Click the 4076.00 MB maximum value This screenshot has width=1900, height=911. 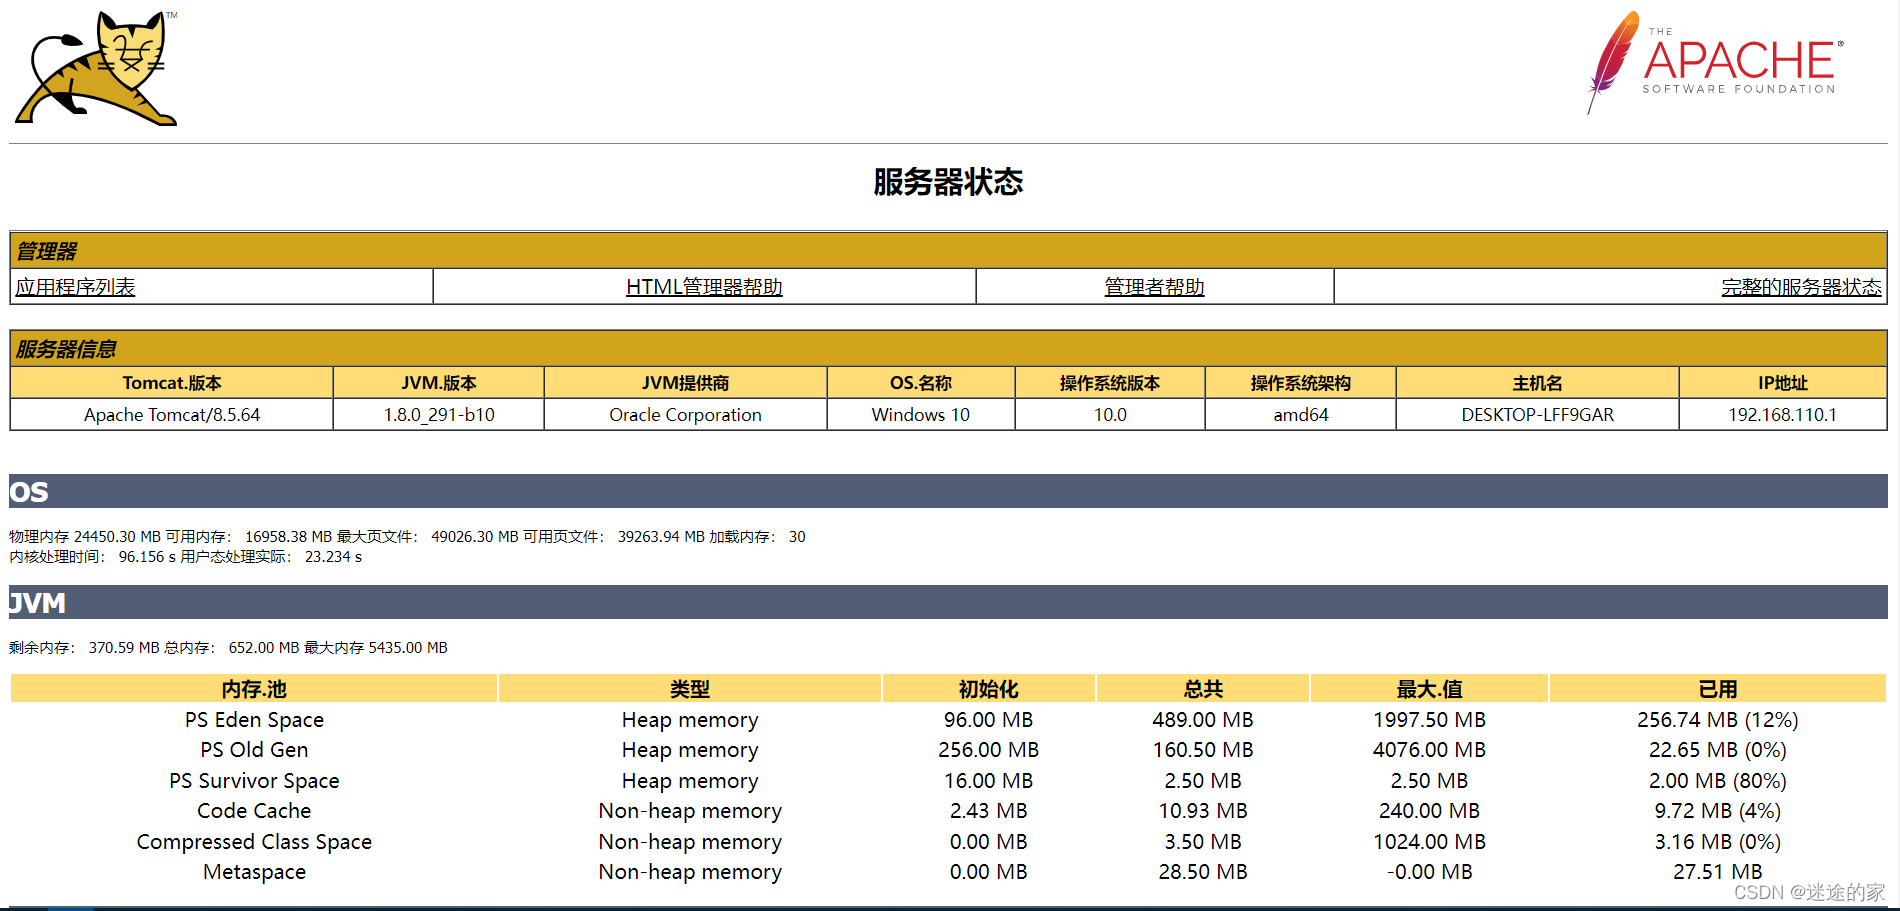[1429, 750]
